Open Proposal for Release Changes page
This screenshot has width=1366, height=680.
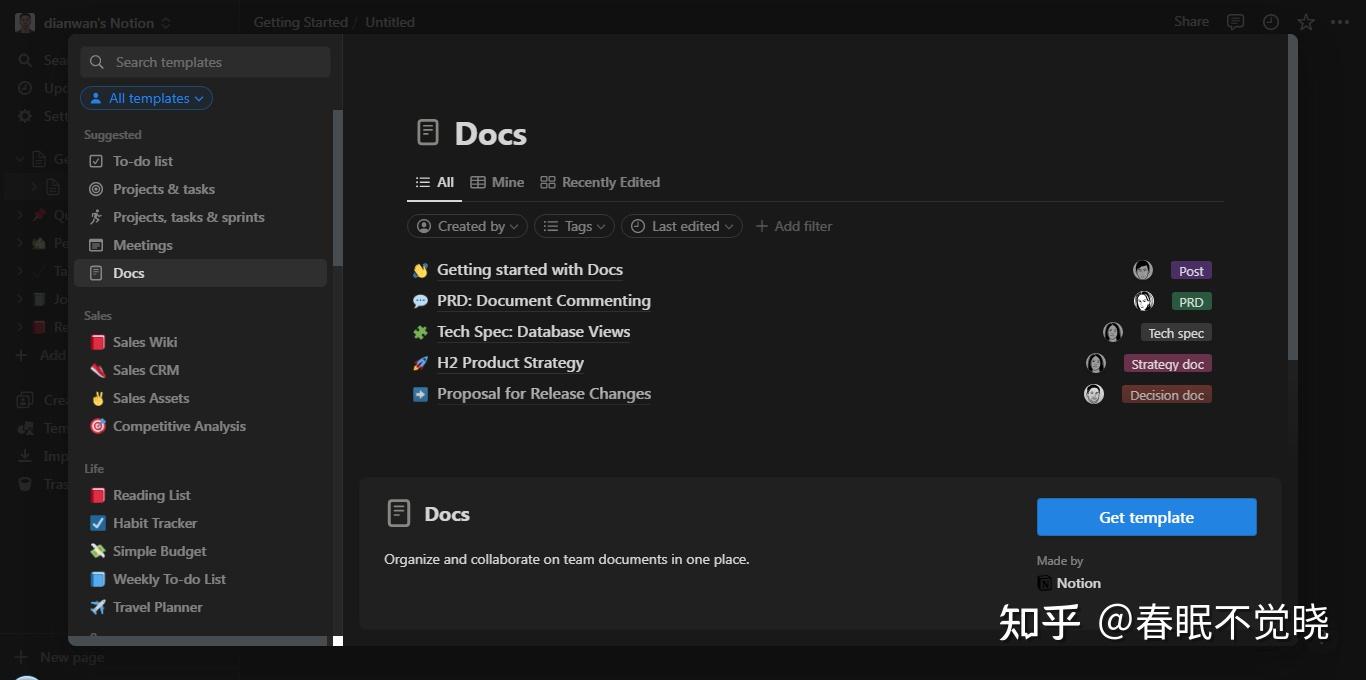point(544,394)
